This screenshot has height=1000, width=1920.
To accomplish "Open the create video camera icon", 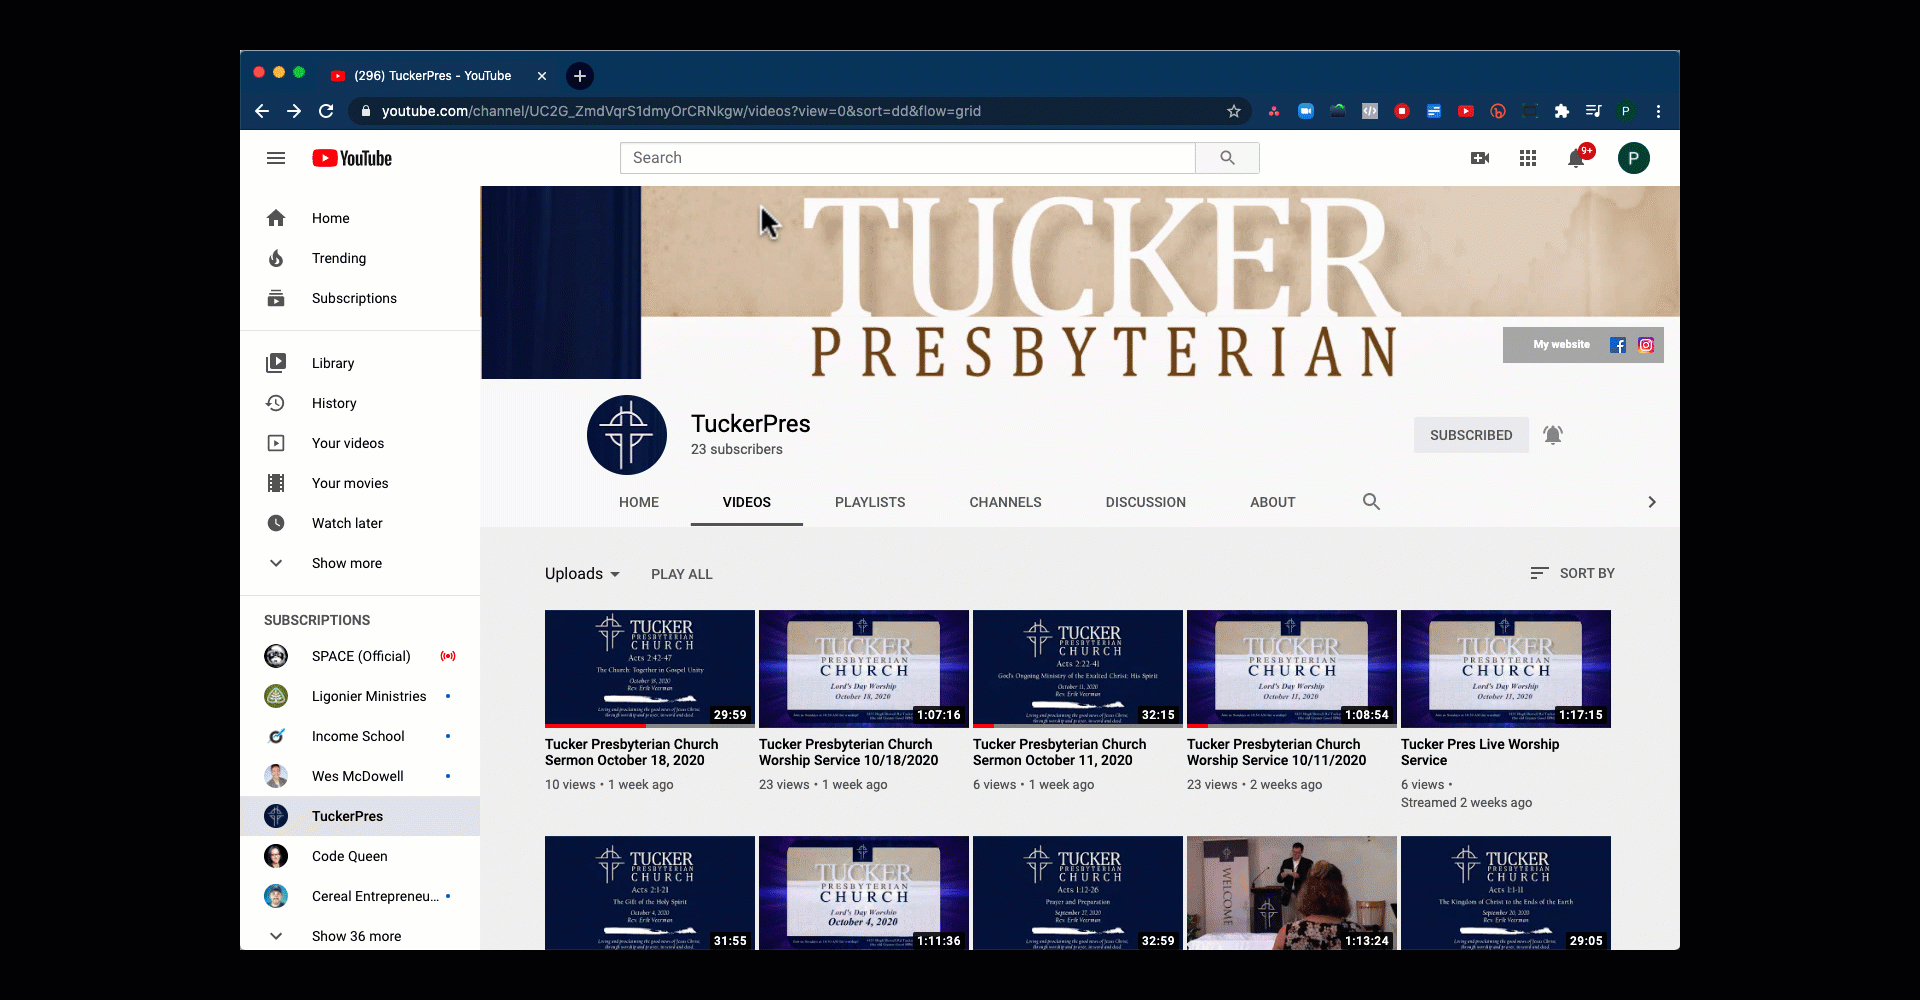I will coord(1480,158).
